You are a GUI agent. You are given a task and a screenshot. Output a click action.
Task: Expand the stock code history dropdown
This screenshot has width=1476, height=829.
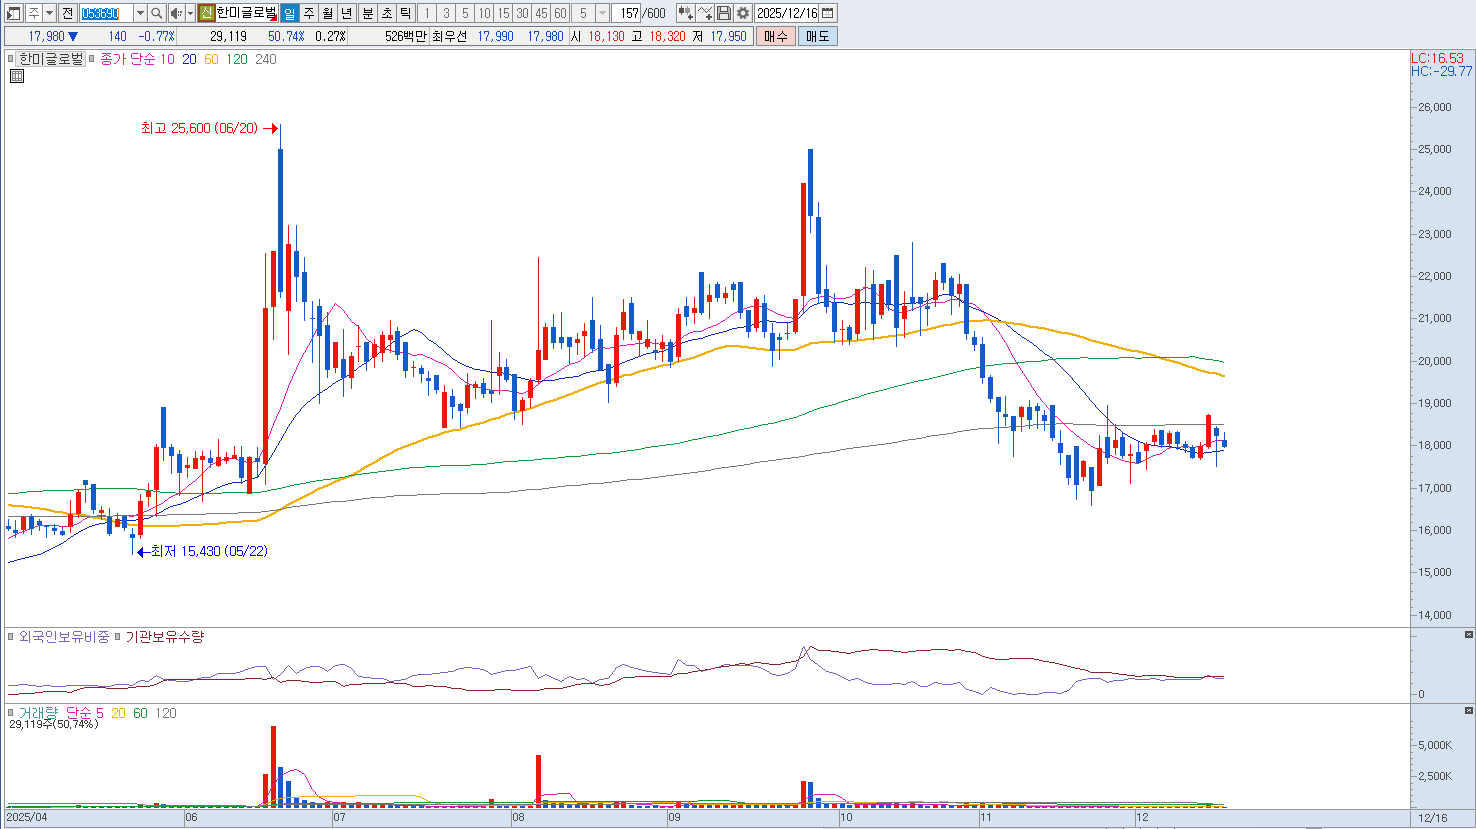140,13
